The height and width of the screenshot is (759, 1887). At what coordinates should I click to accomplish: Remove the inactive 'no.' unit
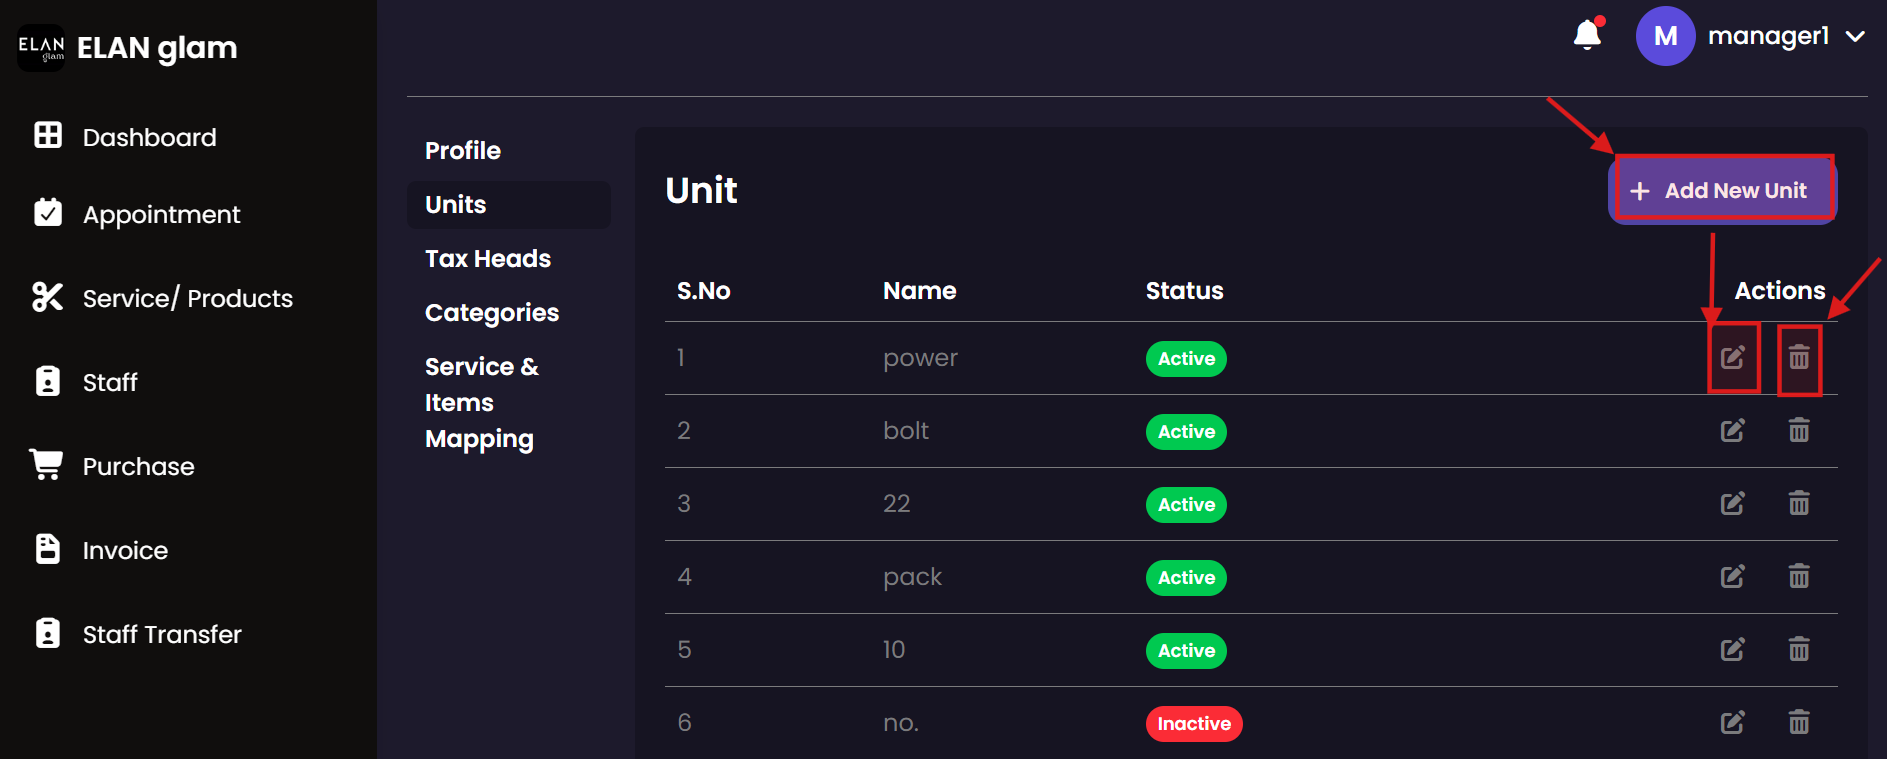click(1798, 723)
